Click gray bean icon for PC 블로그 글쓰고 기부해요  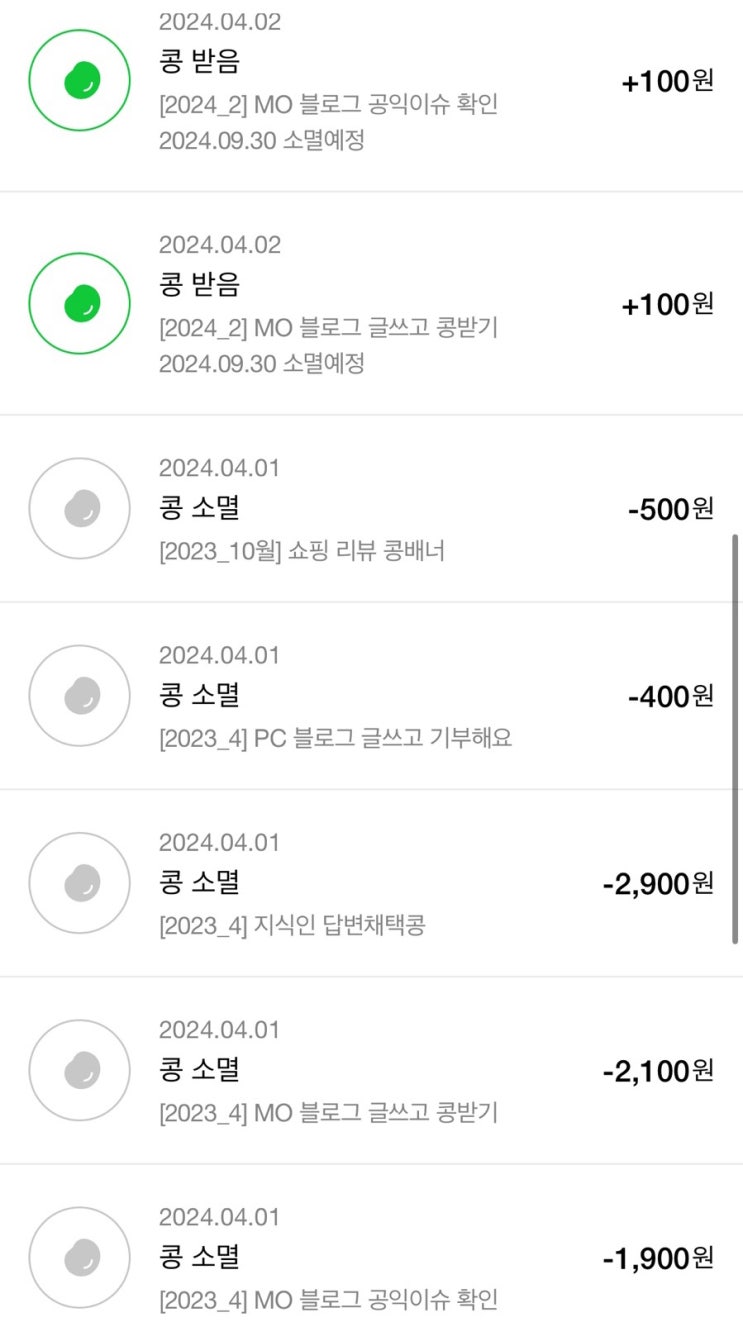tap(79, 695)
